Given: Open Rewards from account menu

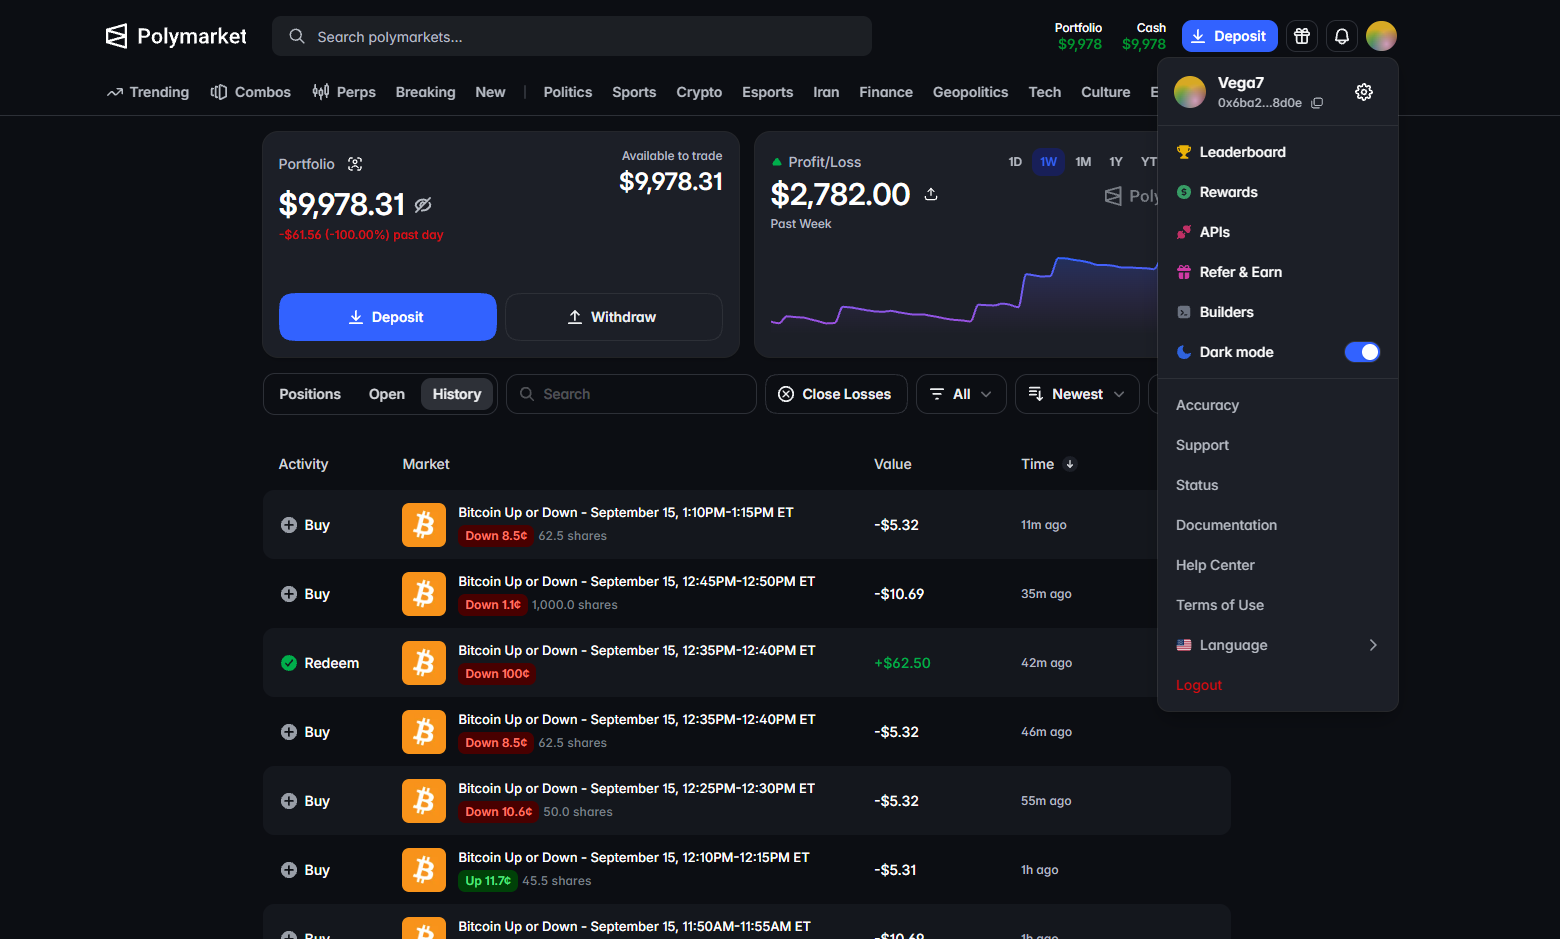Looking at the screenshot, I should pyautogui.click(x=1278, y=192).
